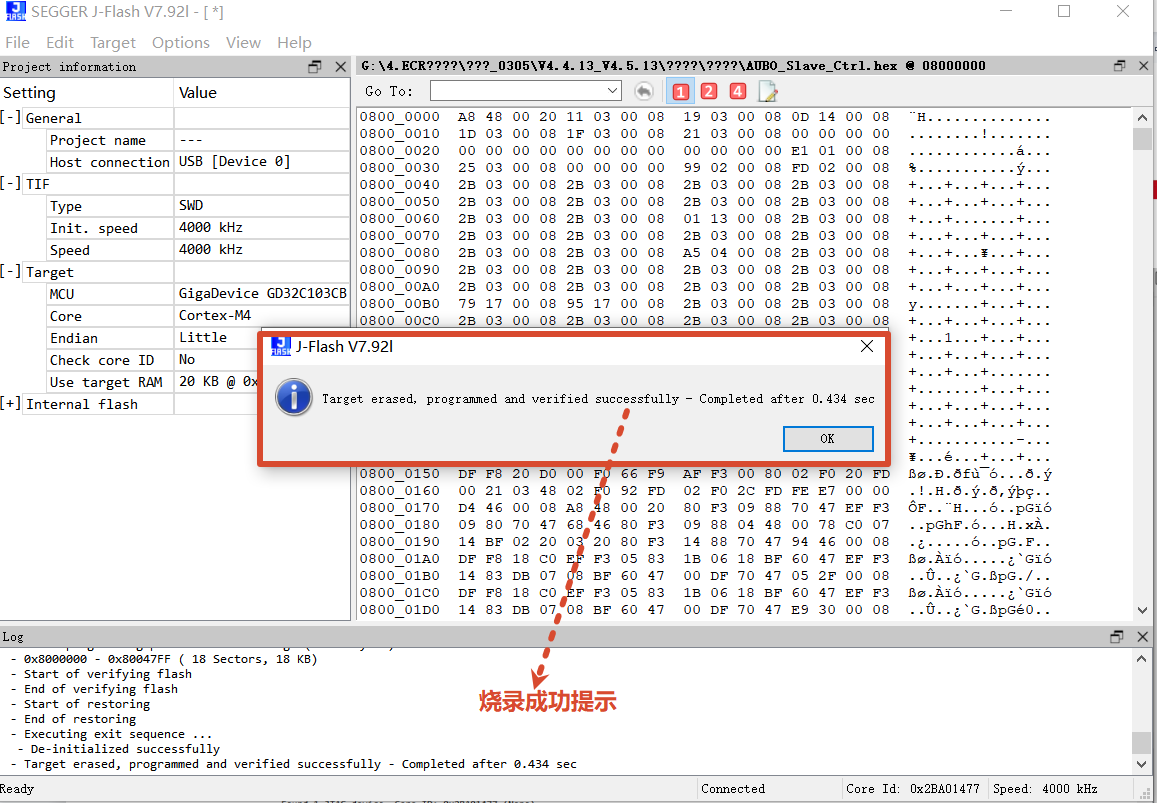Click the edit-data notepad icon in hex toolbar
1157x803 pixels.
coord(768,92)
